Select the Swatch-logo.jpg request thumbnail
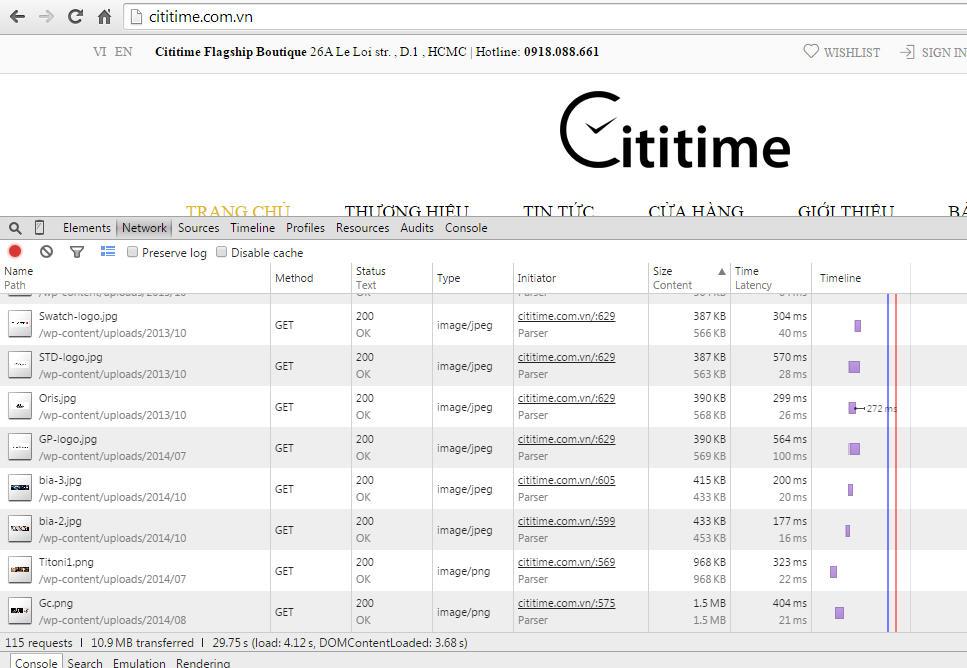Image resolution: width=967 pixels, height=668 pixels. [x=20, y=324]
